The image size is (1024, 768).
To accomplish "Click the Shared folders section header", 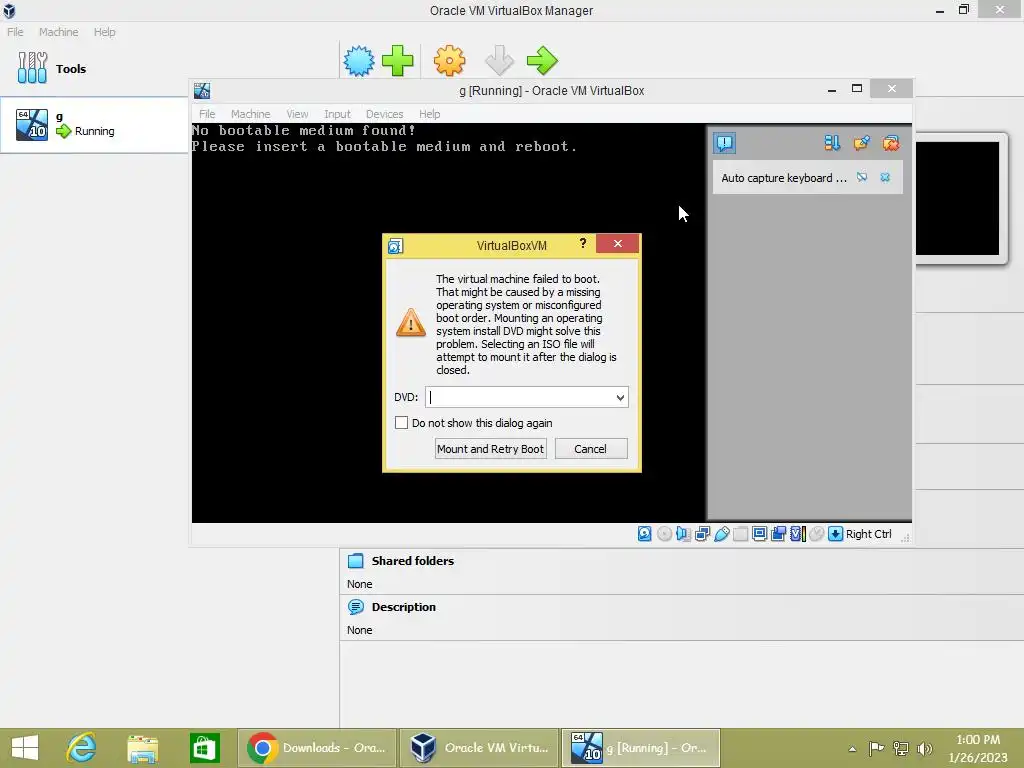I will 412,560.
